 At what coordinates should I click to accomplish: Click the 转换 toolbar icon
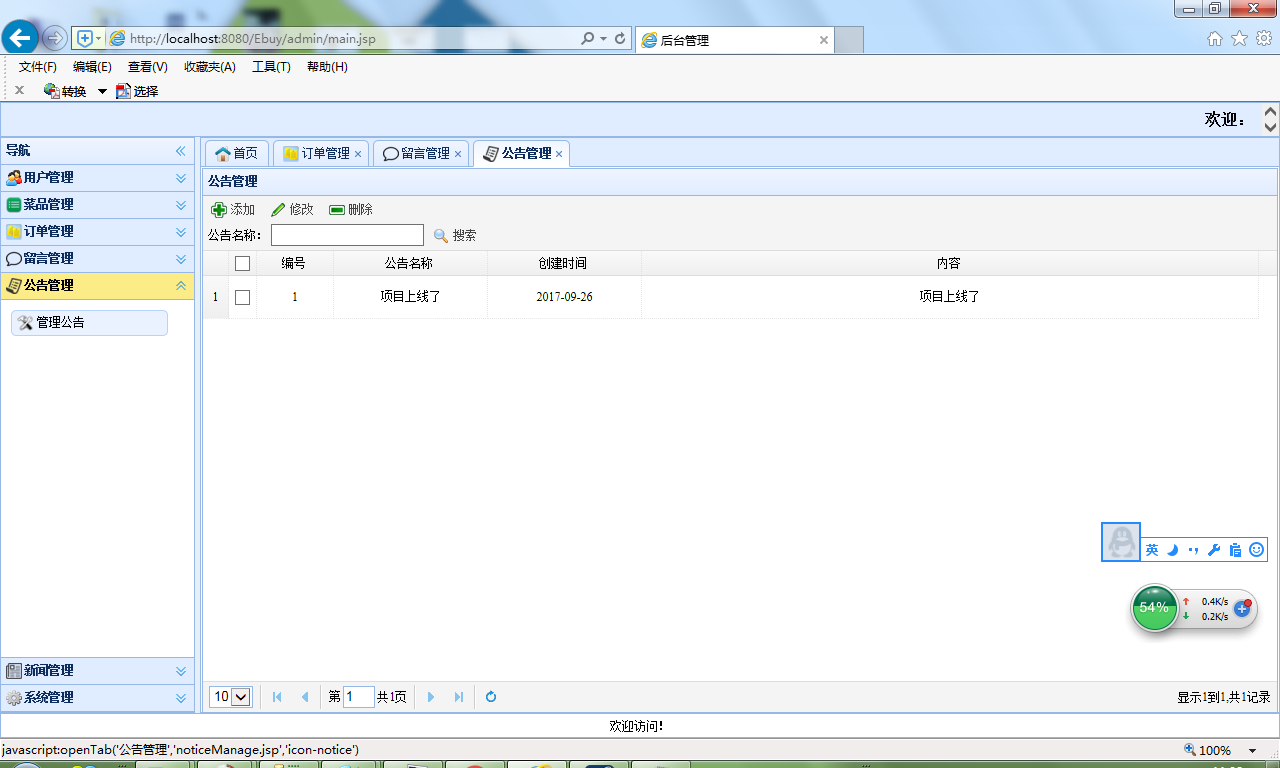[x=52, y=91]
